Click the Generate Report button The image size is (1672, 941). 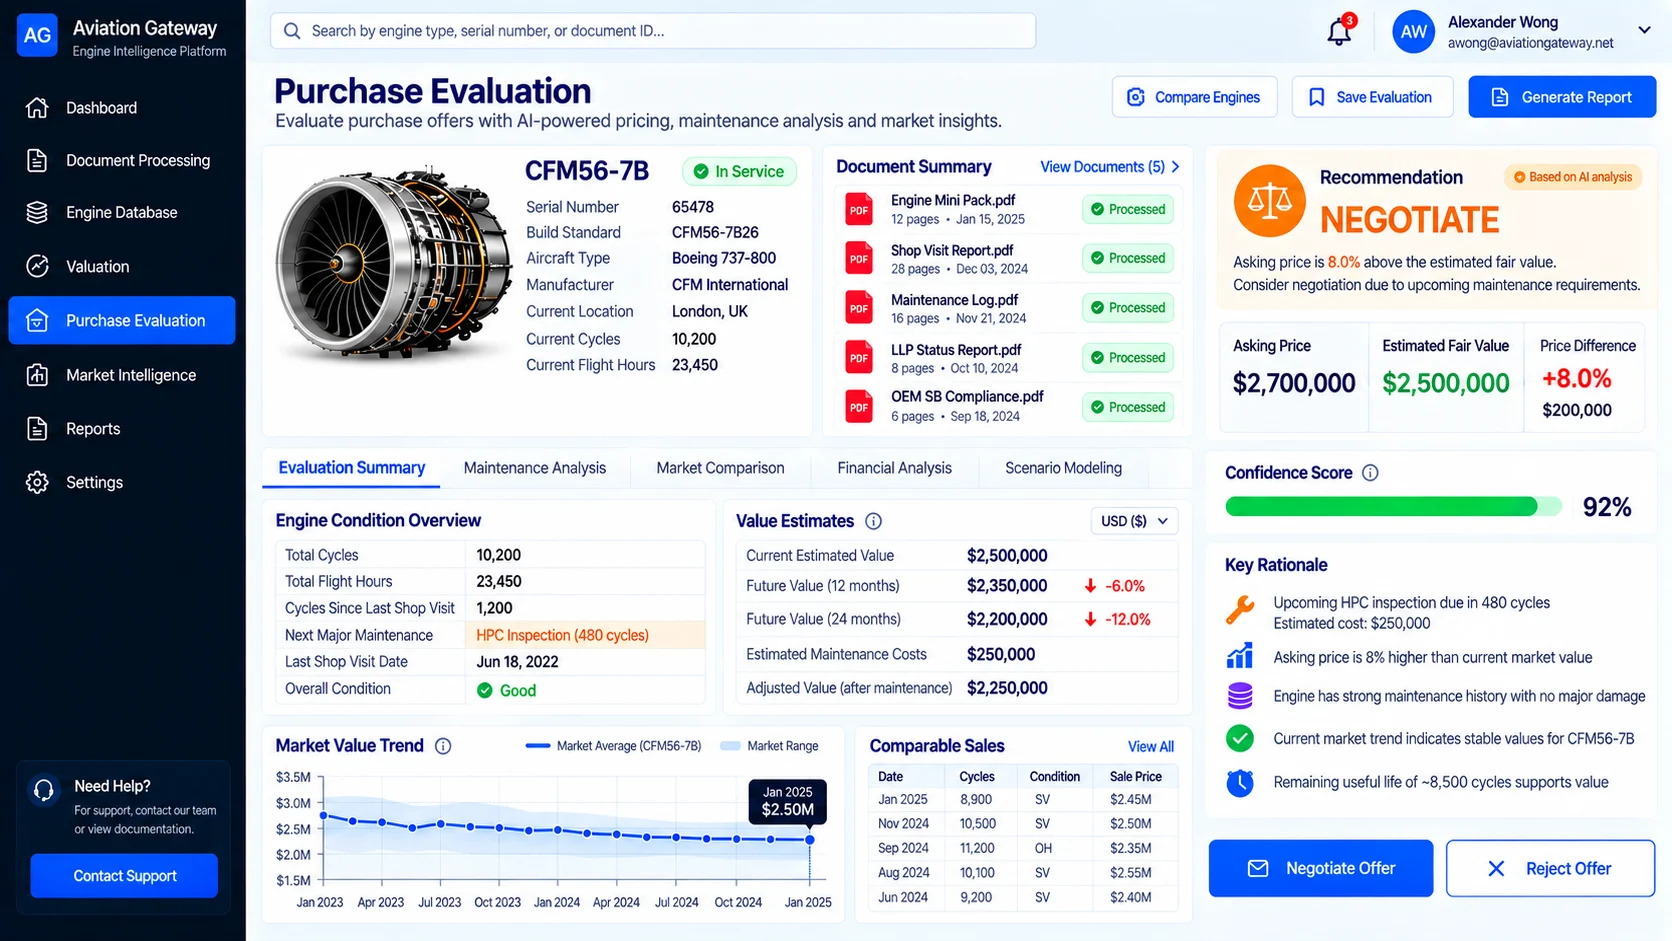1562,97
